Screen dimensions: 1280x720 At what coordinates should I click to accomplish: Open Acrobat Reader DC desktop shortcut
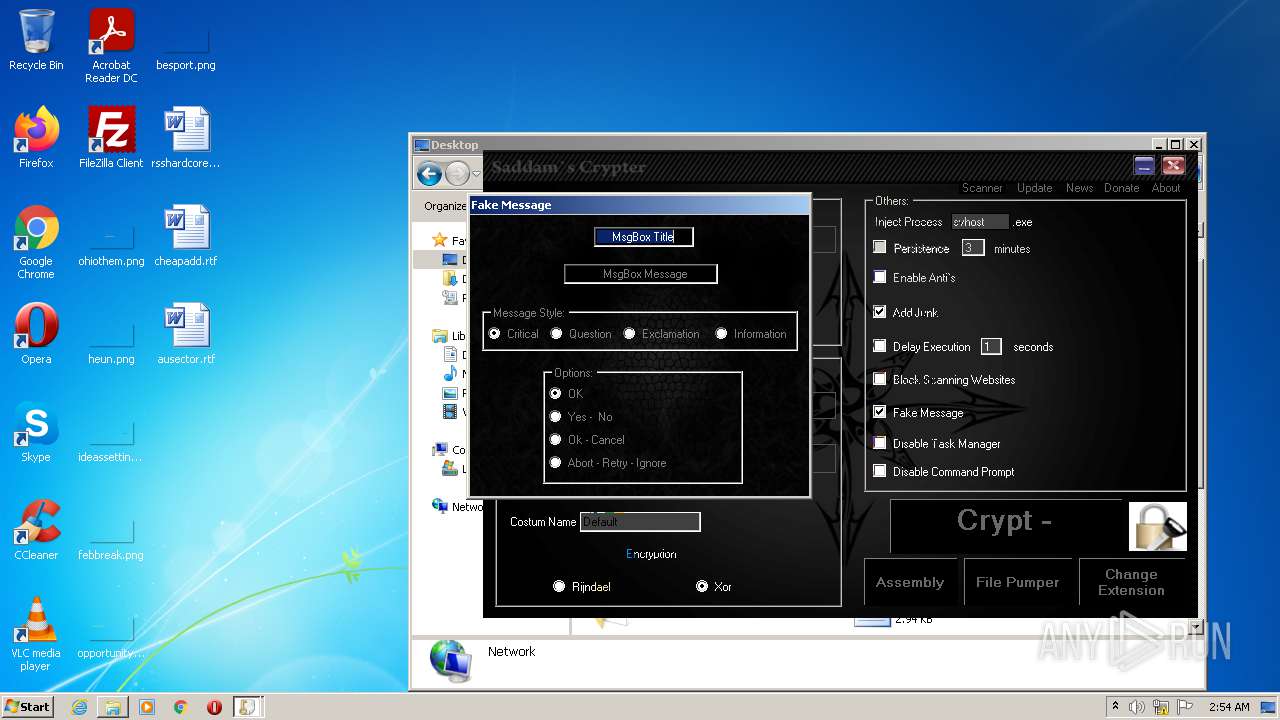(111, 45)
